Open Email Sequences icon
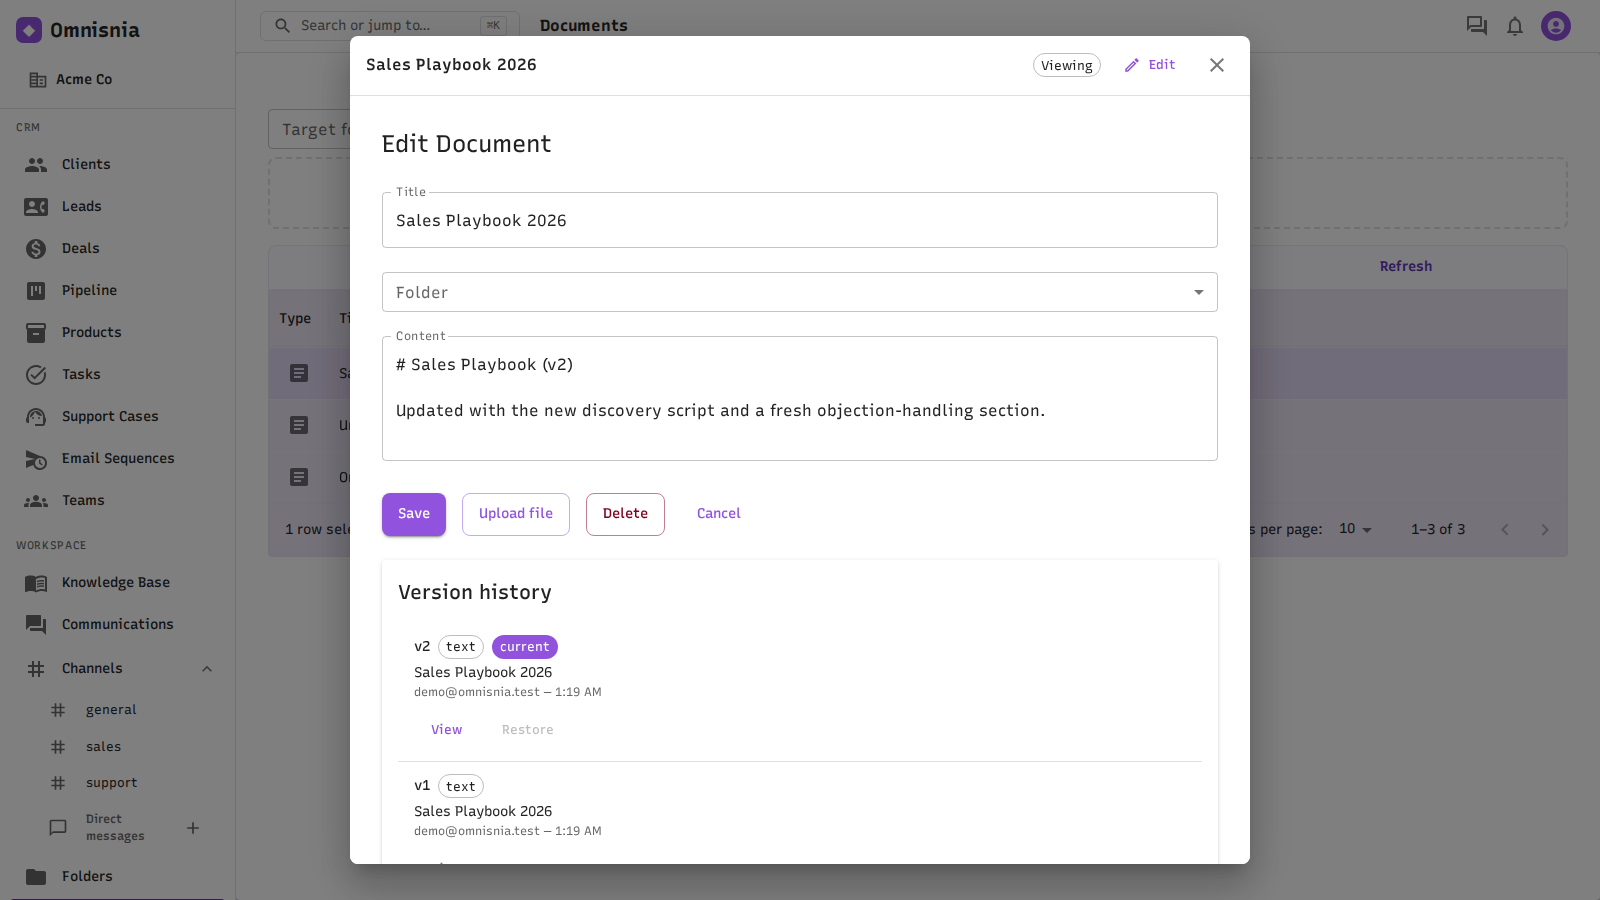1600x900 pixels. click(36, 459)
